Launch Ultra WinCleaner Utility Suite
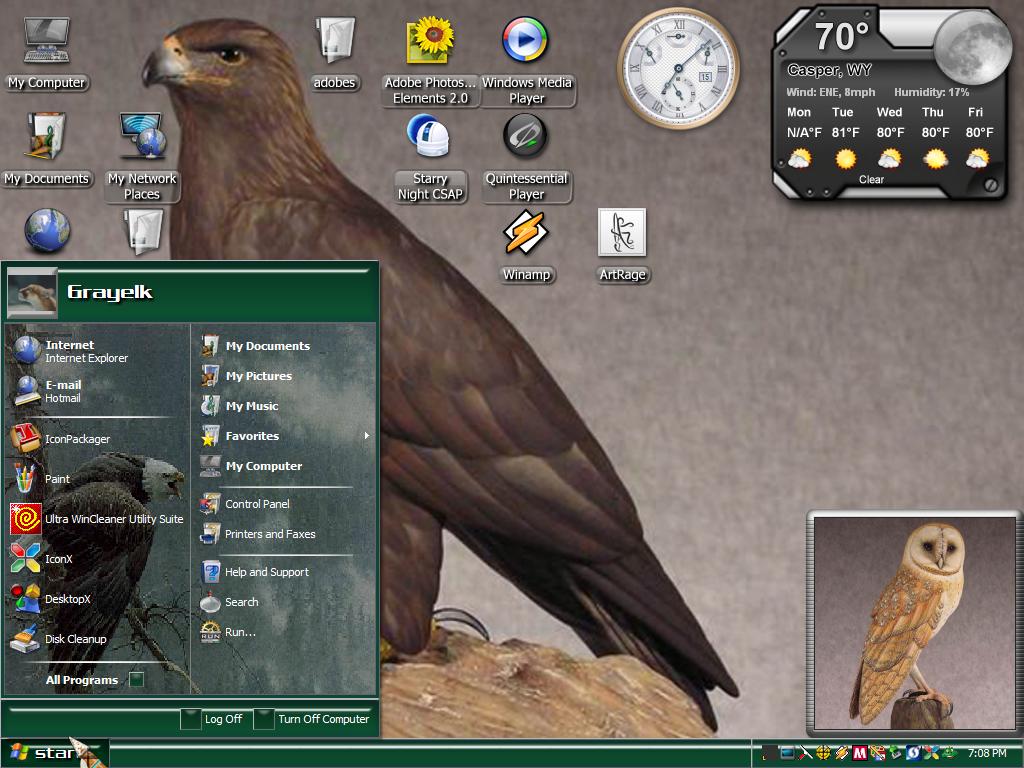Viewport: 1024px width, 768px height. 97,519
